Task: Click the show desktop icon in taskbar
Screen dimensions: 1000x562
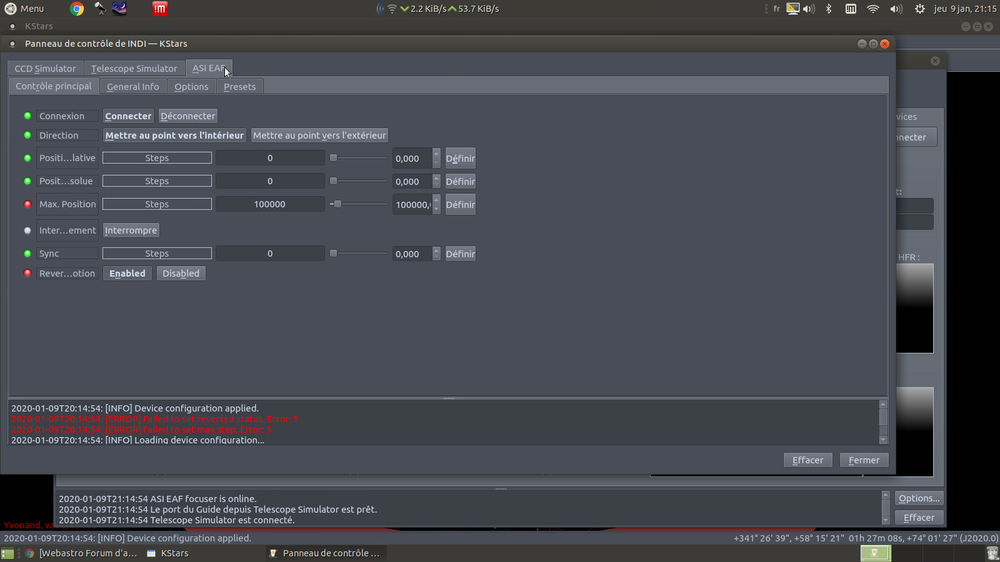Action: tap(8, 554)
